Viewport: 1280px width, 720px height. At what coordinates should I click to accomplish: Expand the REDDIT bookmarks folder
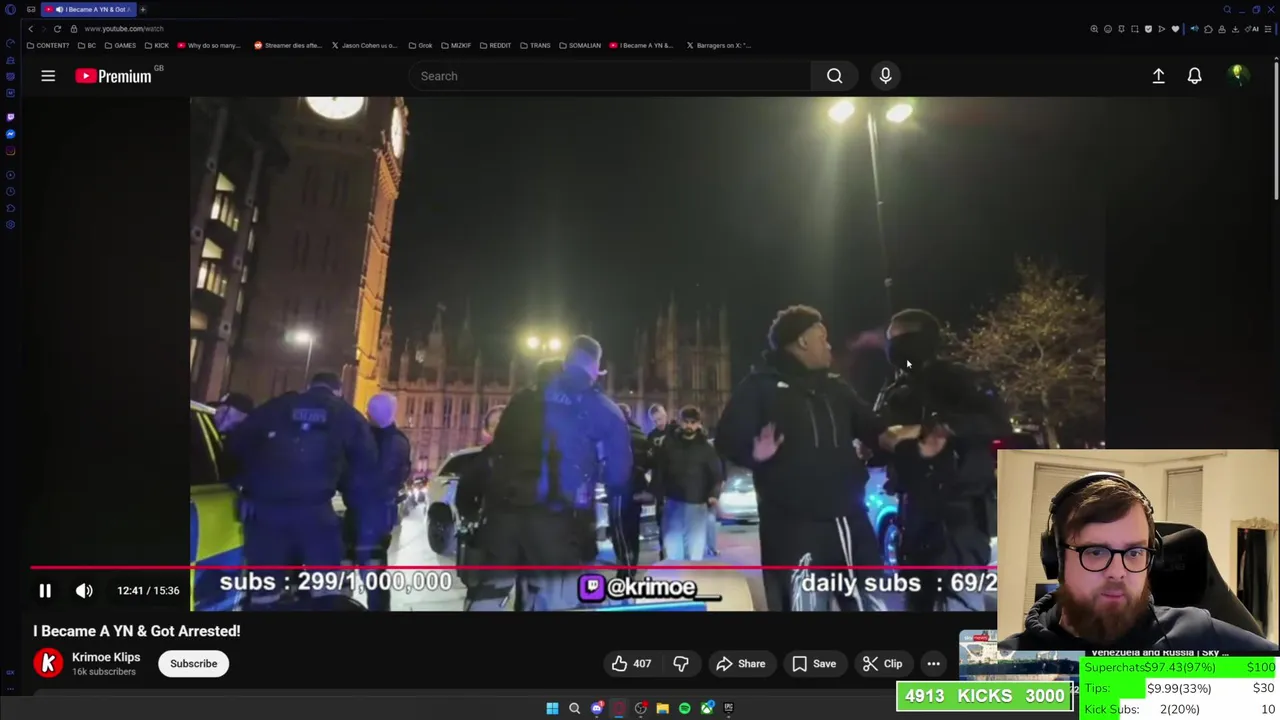pos(495,45)
